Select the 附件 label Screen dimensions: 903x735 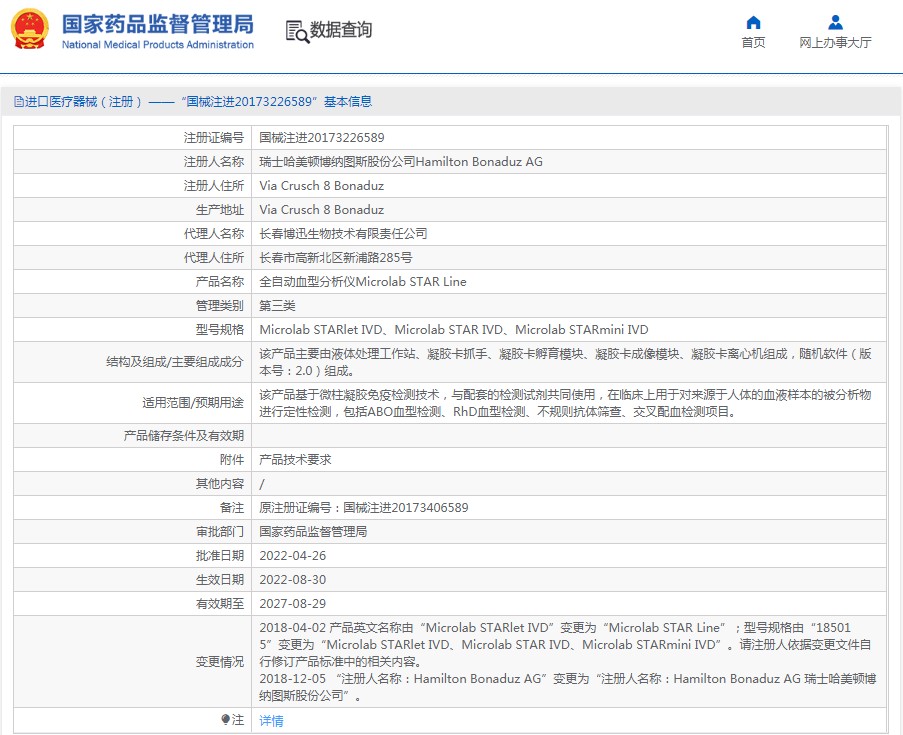point(232,460)
